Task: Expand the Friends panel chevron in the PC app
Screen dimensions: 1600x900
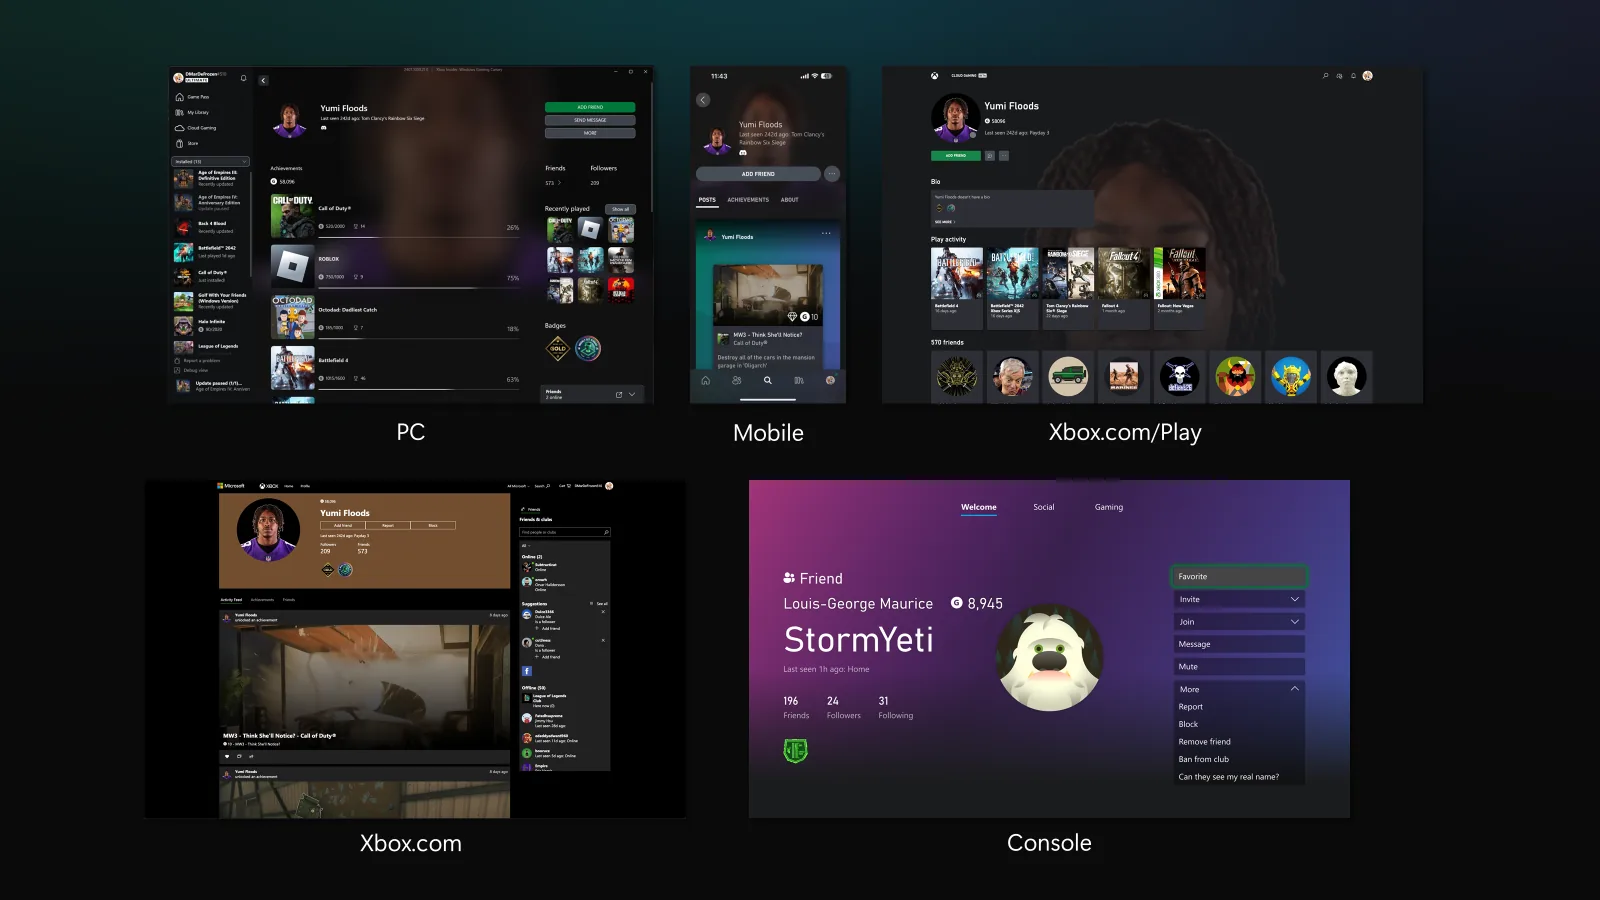Action: [632, 394]
